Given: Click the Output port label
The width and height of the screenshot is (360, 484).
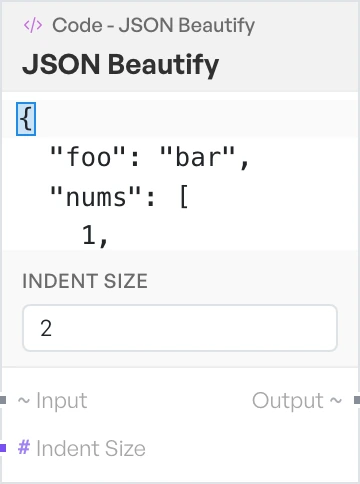Looking at the screenshot, I should click(288, 400).
